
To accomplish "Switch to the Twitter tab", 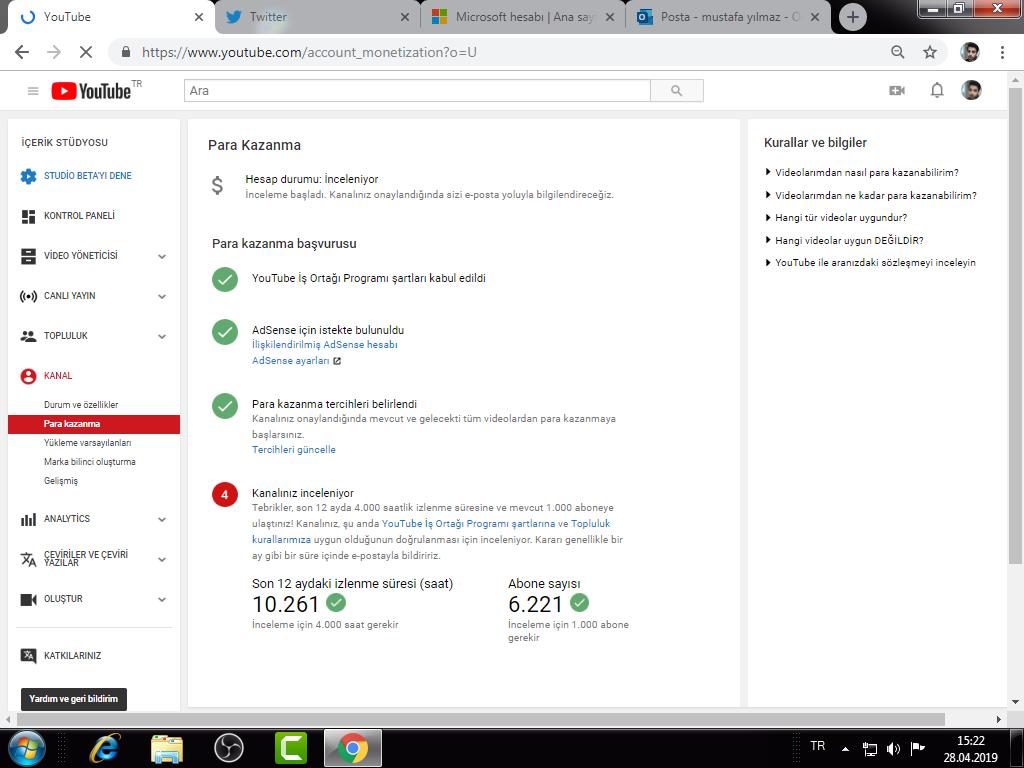I will (x=317, y=17).
